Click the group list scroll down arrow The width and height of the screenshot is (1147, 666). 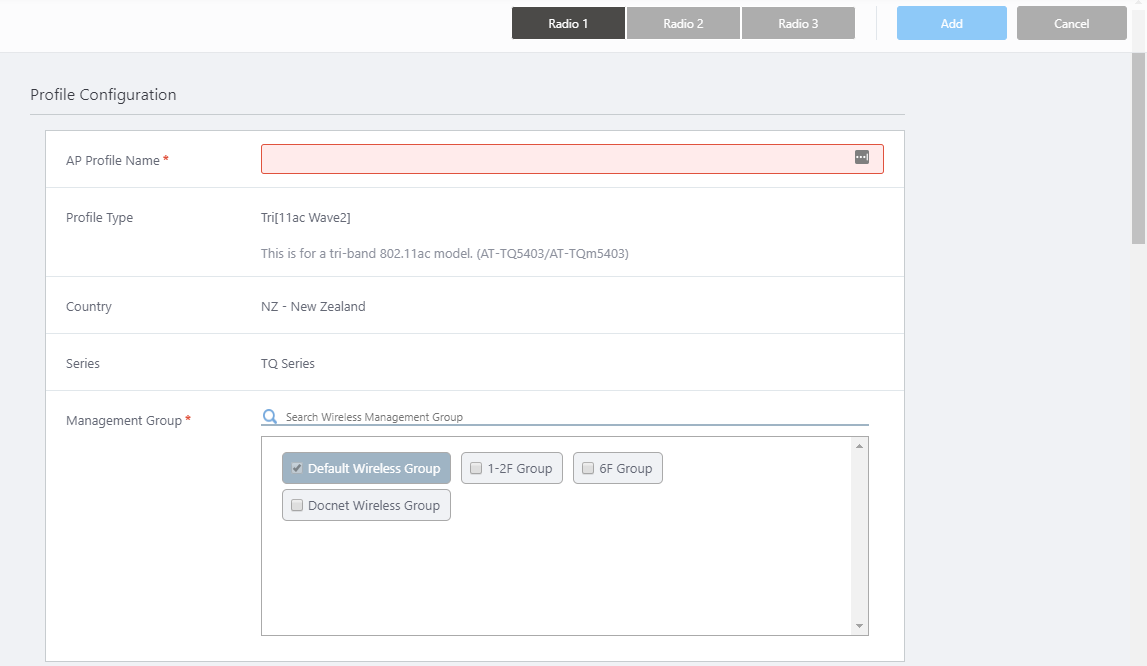click(859, 626)
